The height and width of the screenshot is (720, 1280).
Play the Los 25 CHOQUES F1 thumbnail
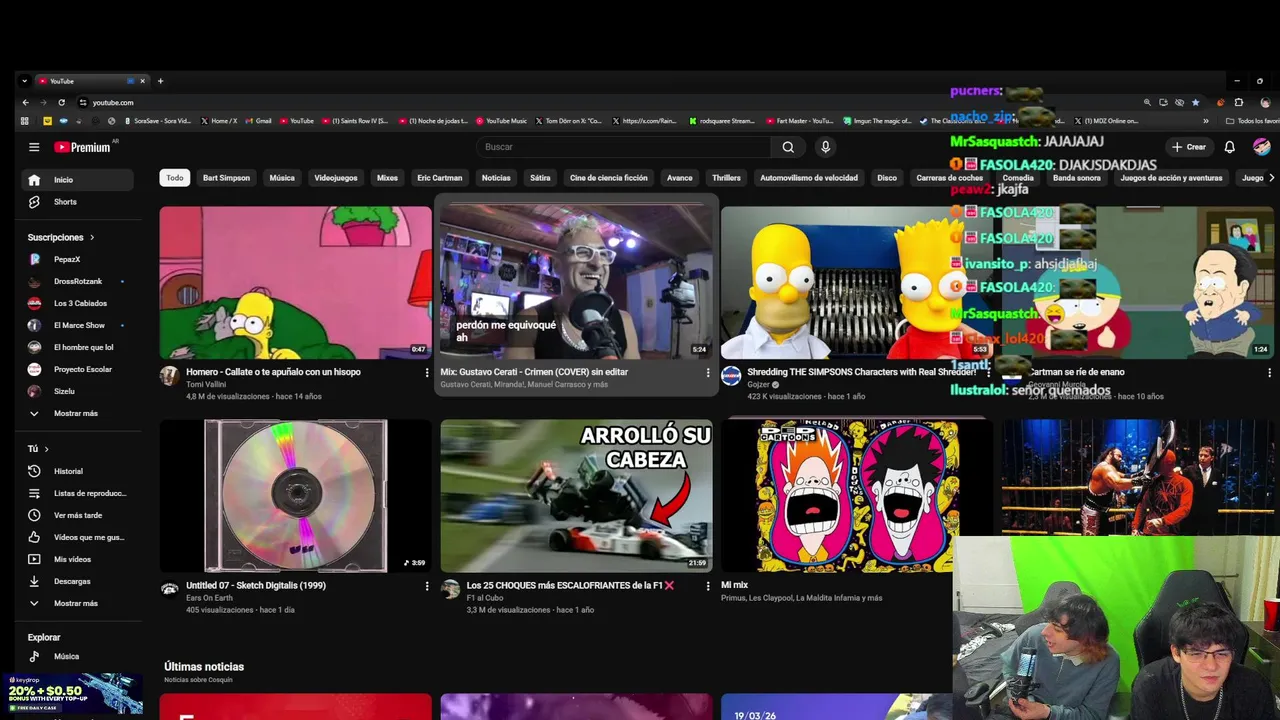tap(577, 496)
